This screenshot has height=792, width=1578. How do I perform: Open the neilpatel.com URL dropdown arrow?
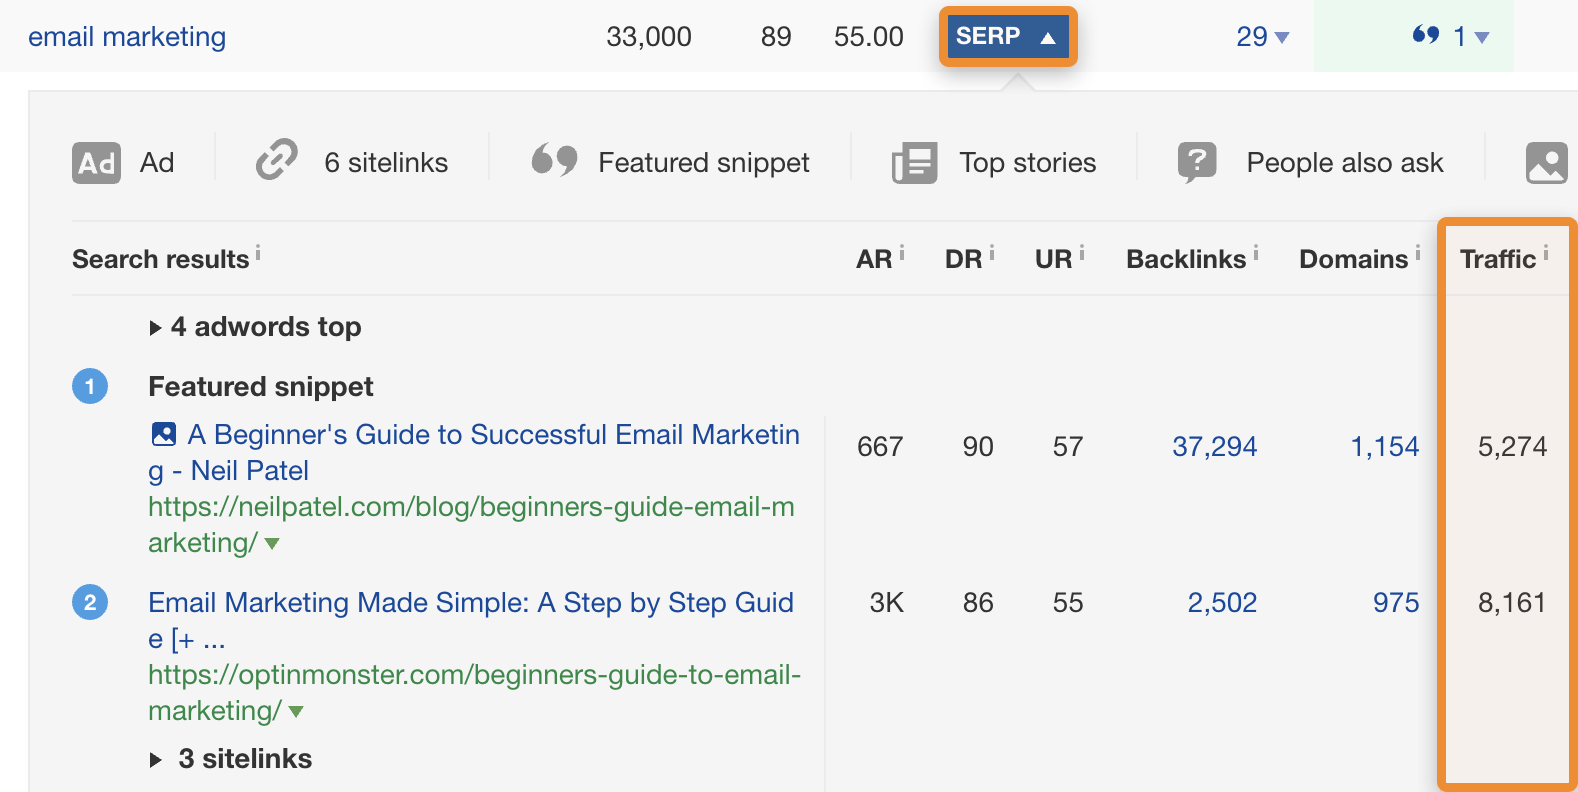click(272, 544)
